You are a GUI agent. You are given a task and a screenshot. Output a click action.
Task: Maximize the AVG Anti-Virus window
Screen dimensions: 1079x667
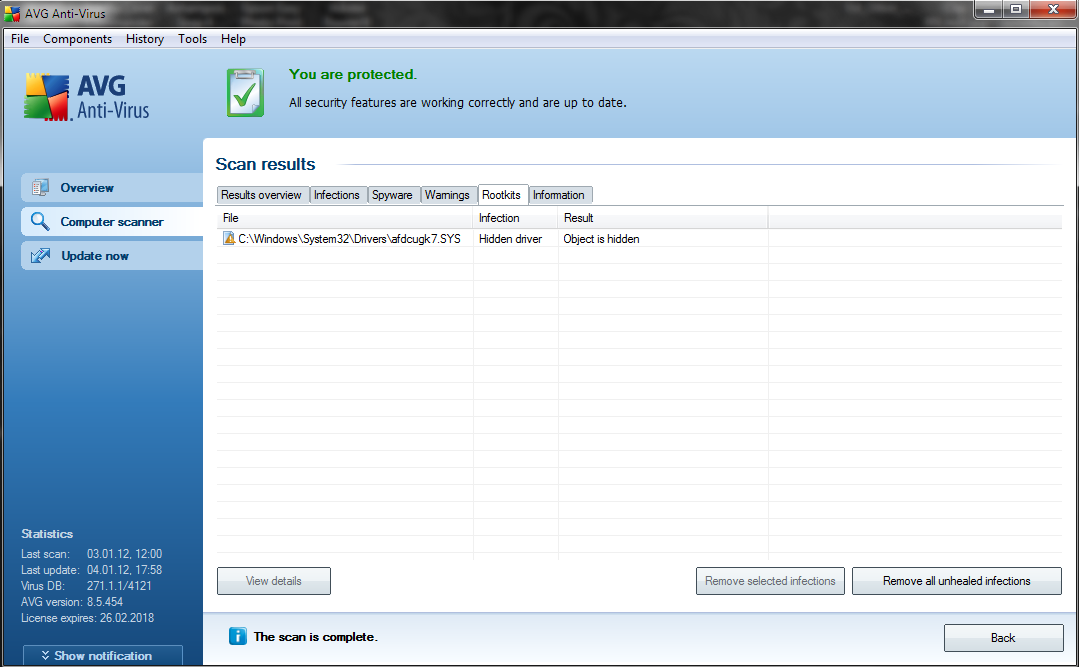[1015, 10]
